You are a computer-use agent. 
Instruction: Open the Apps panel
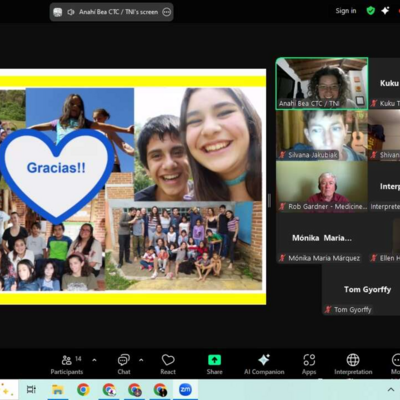click(309, 365)
